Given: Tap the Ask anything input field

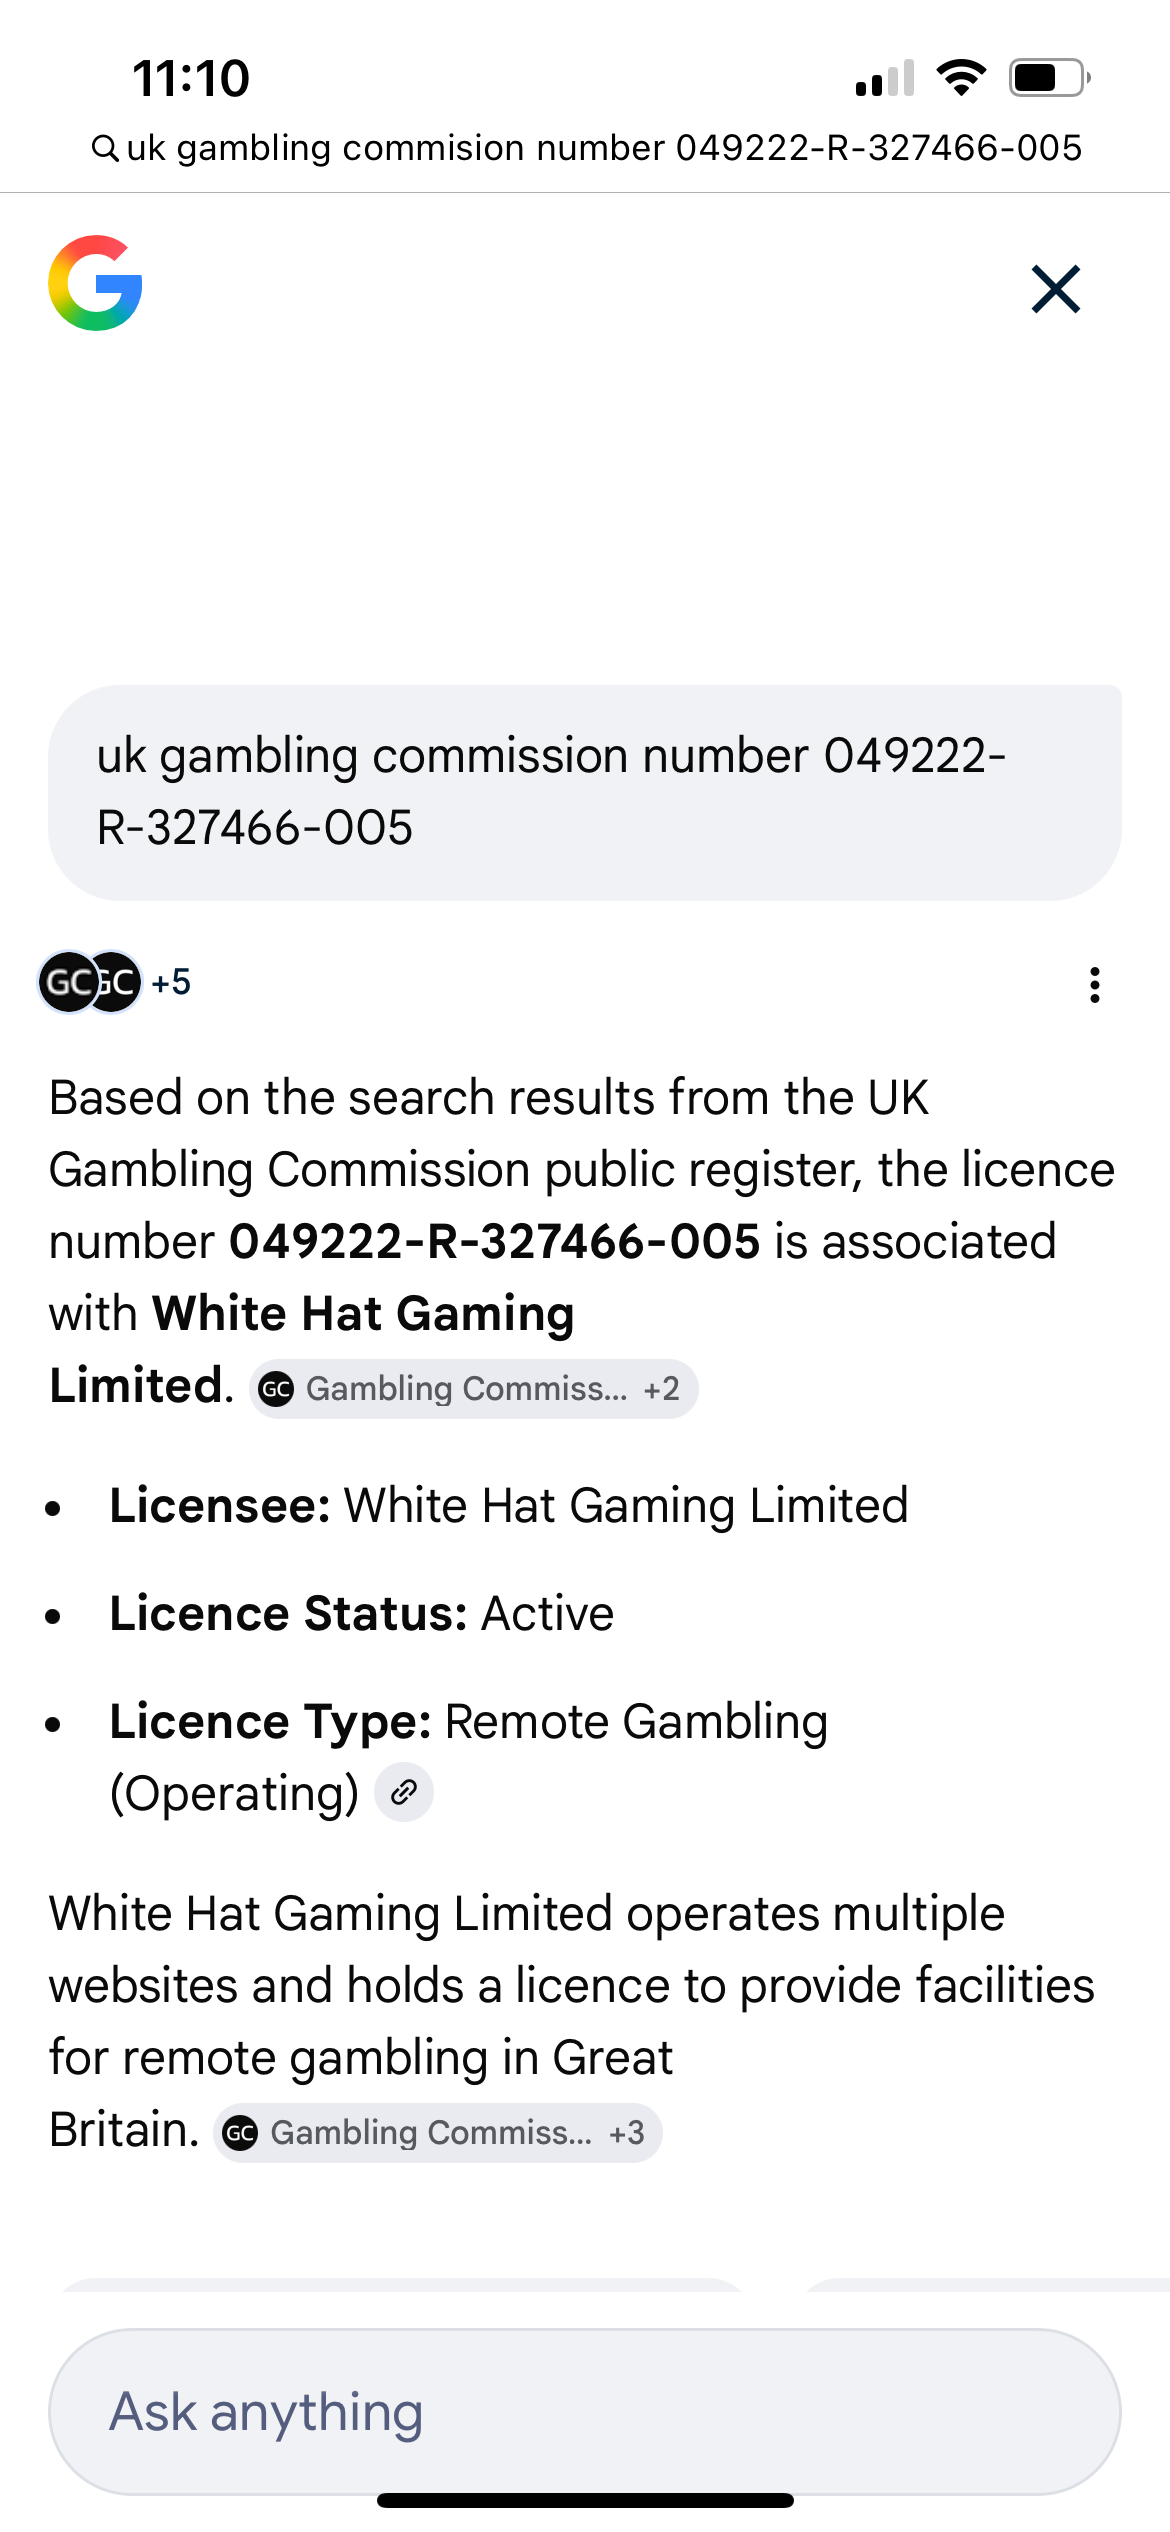Looking at the screenshot, I should [584, 2411].
